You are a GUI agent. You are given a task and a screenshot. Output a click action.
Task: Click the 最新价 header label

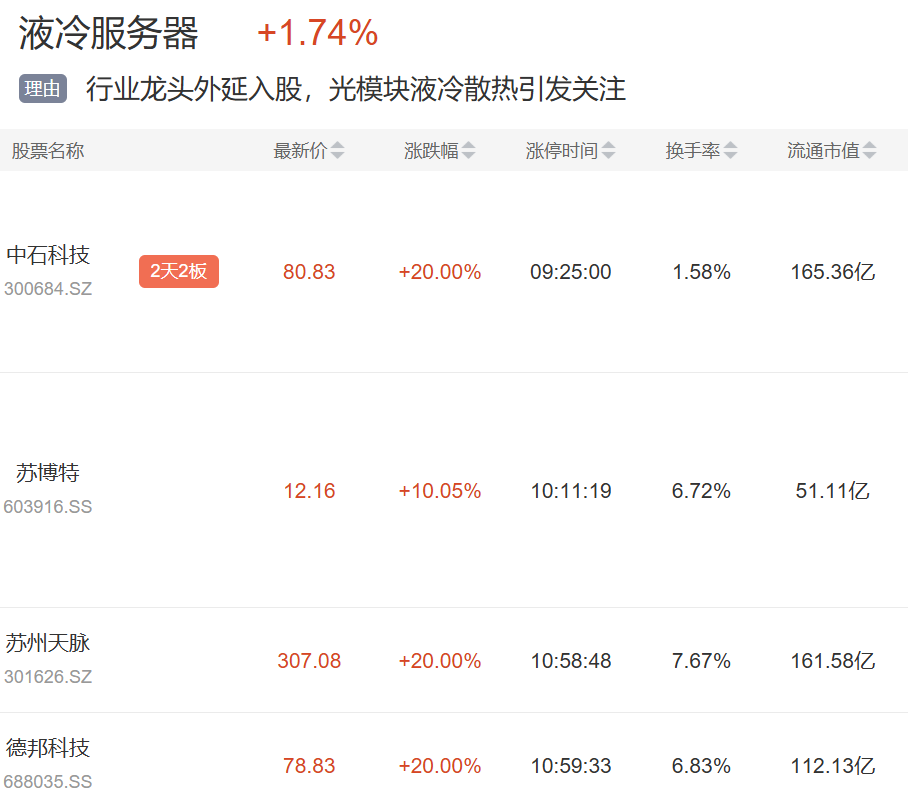tap(301, 151)
